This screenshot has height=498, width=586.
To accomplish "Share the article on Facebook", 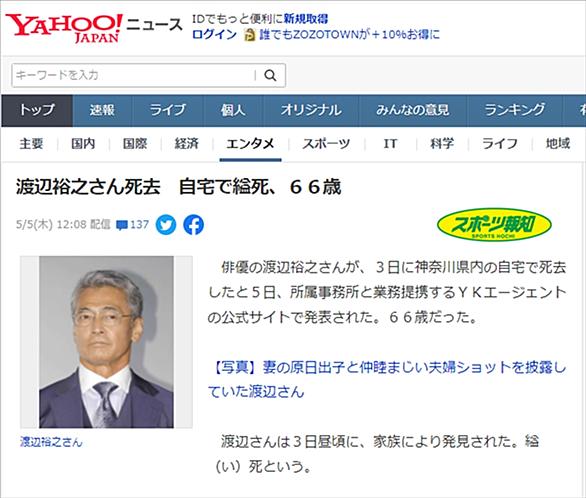I will tap(194, 225).
